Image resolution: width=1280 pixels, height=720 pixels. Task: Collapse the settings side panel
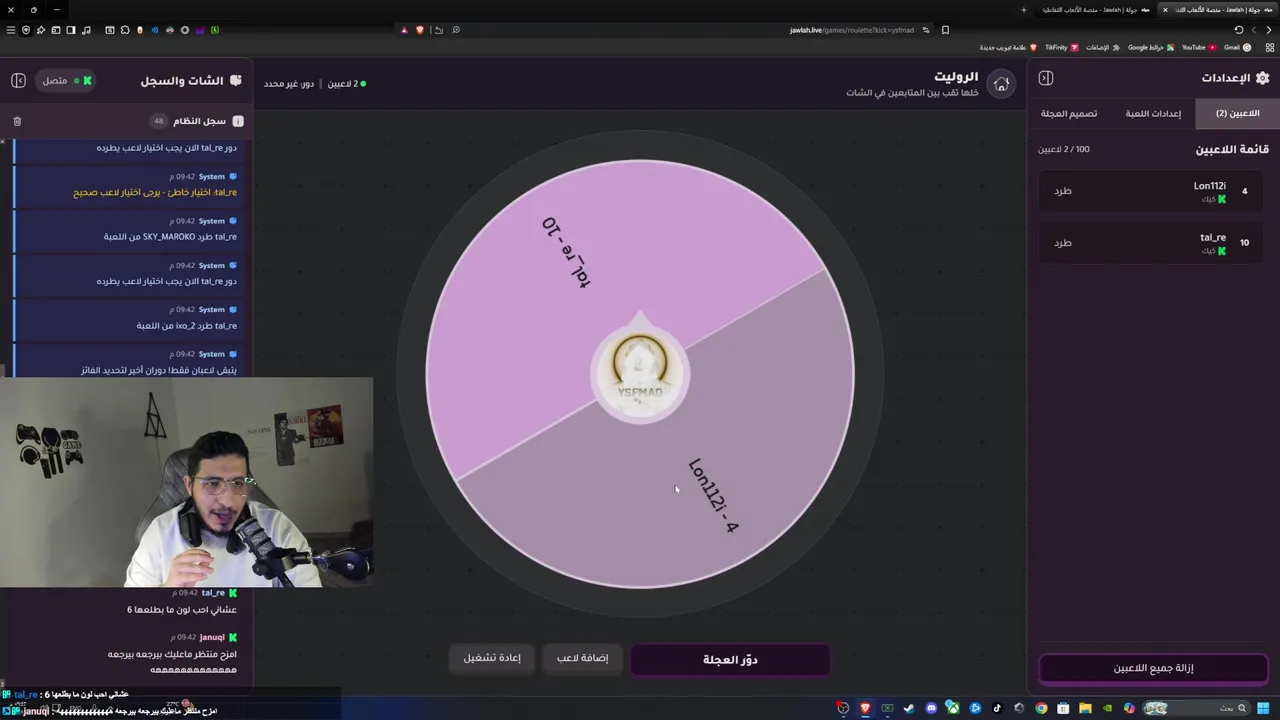(1046, 78)
